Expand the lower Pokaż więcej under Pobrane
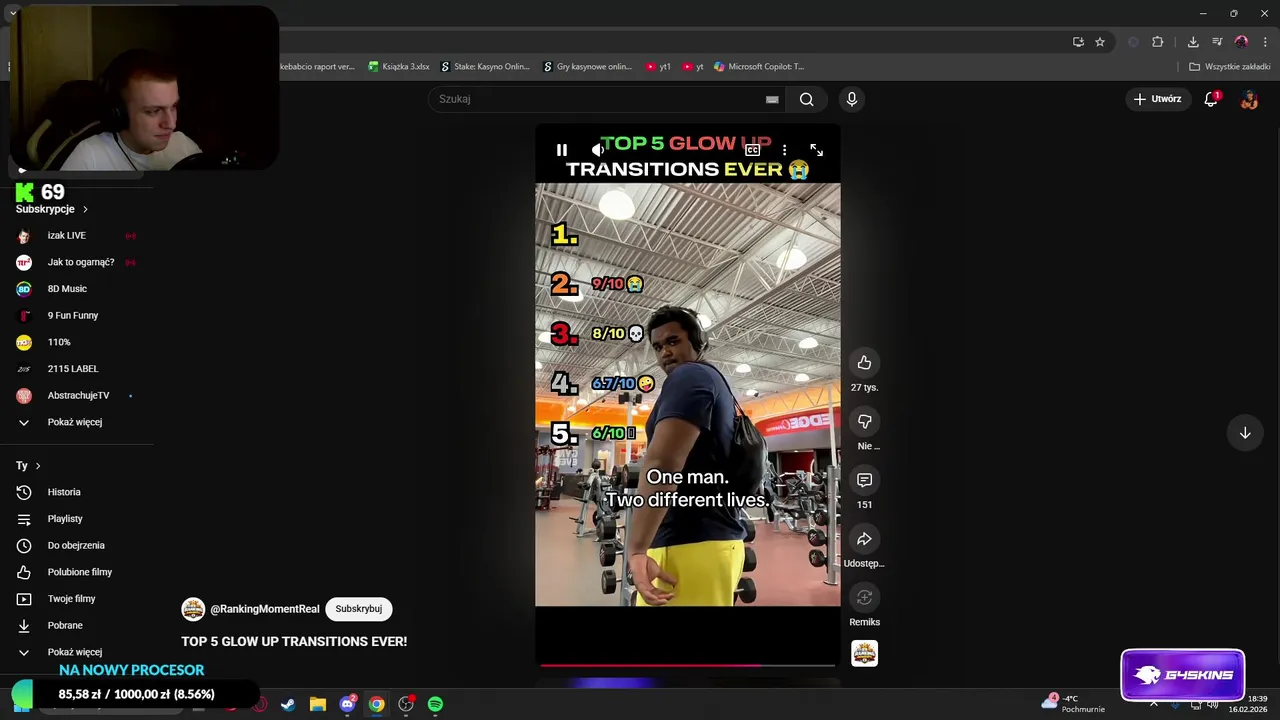This screenshot has width=1280, height=720. pyautogui.click(x=77, y=652)
